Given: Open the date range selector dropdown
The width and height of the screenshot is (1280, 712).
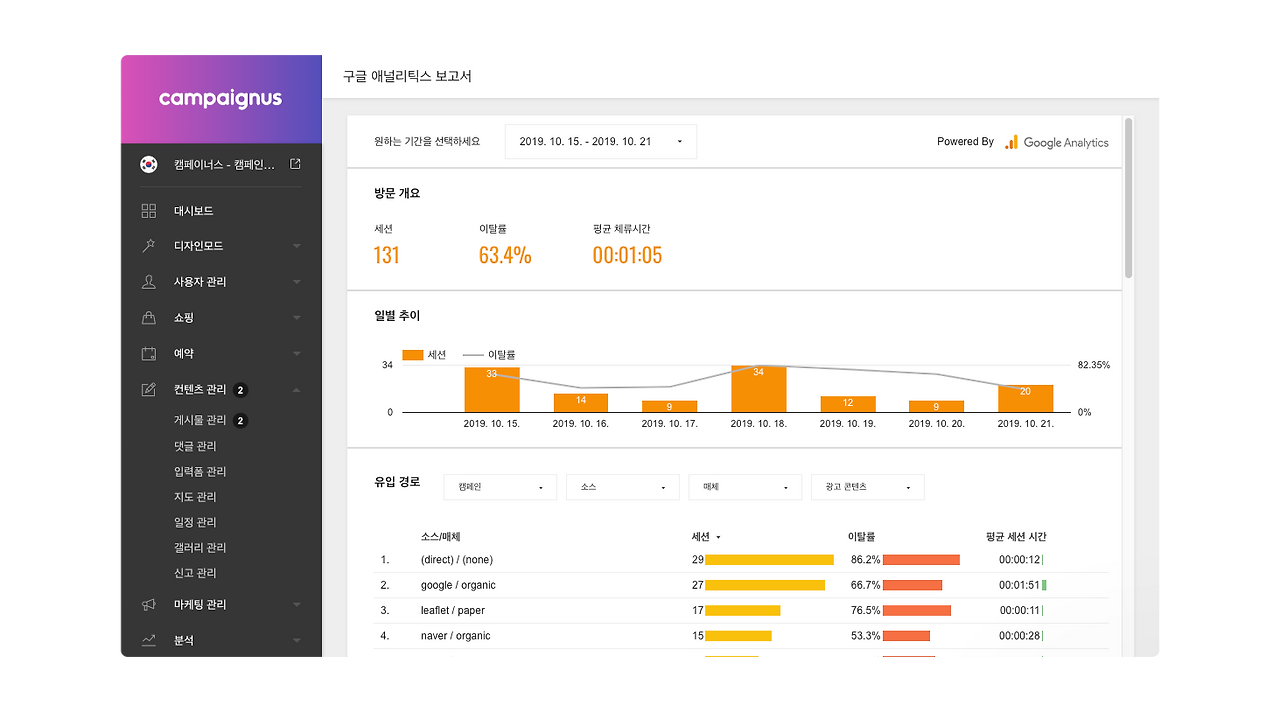Looking at the screenshot, I should [600, 141].
